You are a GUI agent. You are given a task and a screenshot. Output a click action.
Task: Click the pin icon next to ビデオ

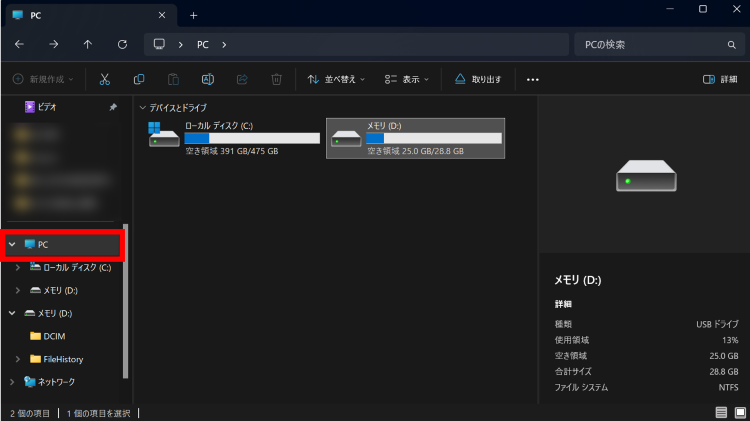coord(113,107)
